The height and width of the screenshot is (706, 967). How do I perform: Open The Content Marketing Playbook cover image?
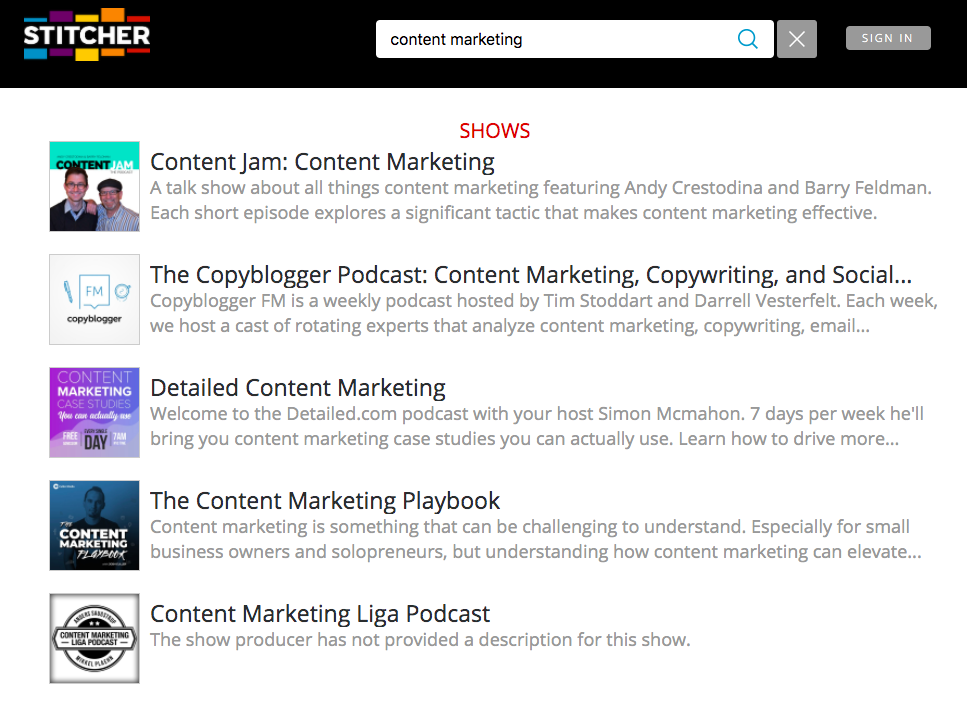tap(94, 525)
